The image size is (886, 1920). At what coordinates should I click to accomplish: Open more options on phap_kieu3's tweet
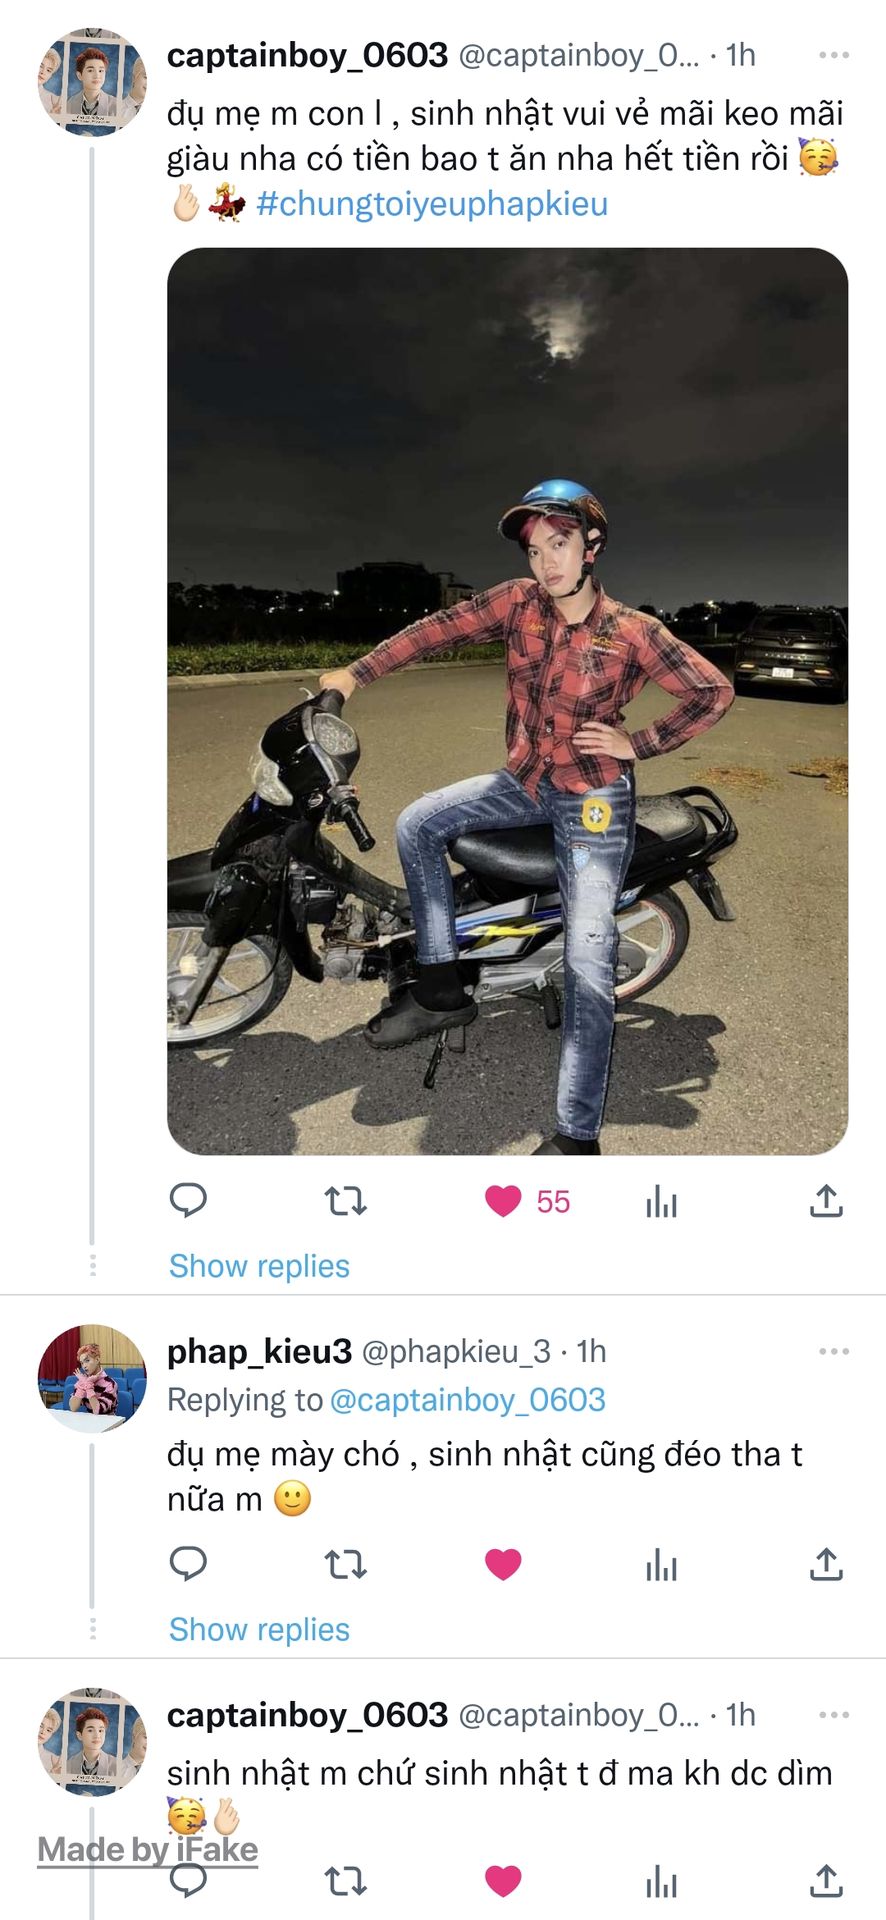(x=833, y=1351)
